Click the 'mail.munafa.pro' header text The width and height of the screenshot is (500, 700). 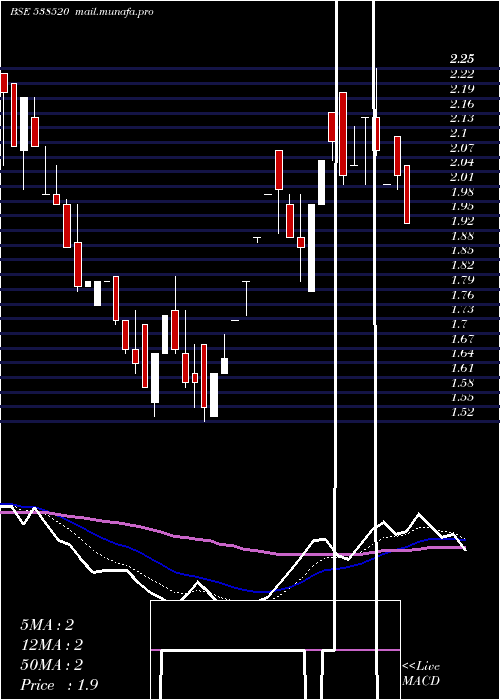point(114,12)
